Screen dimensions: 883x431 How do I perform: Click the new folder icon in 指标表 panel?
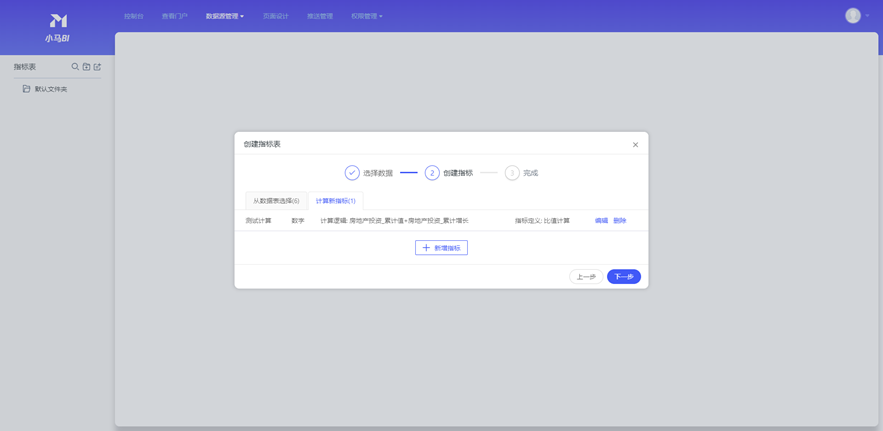point(86,67)
